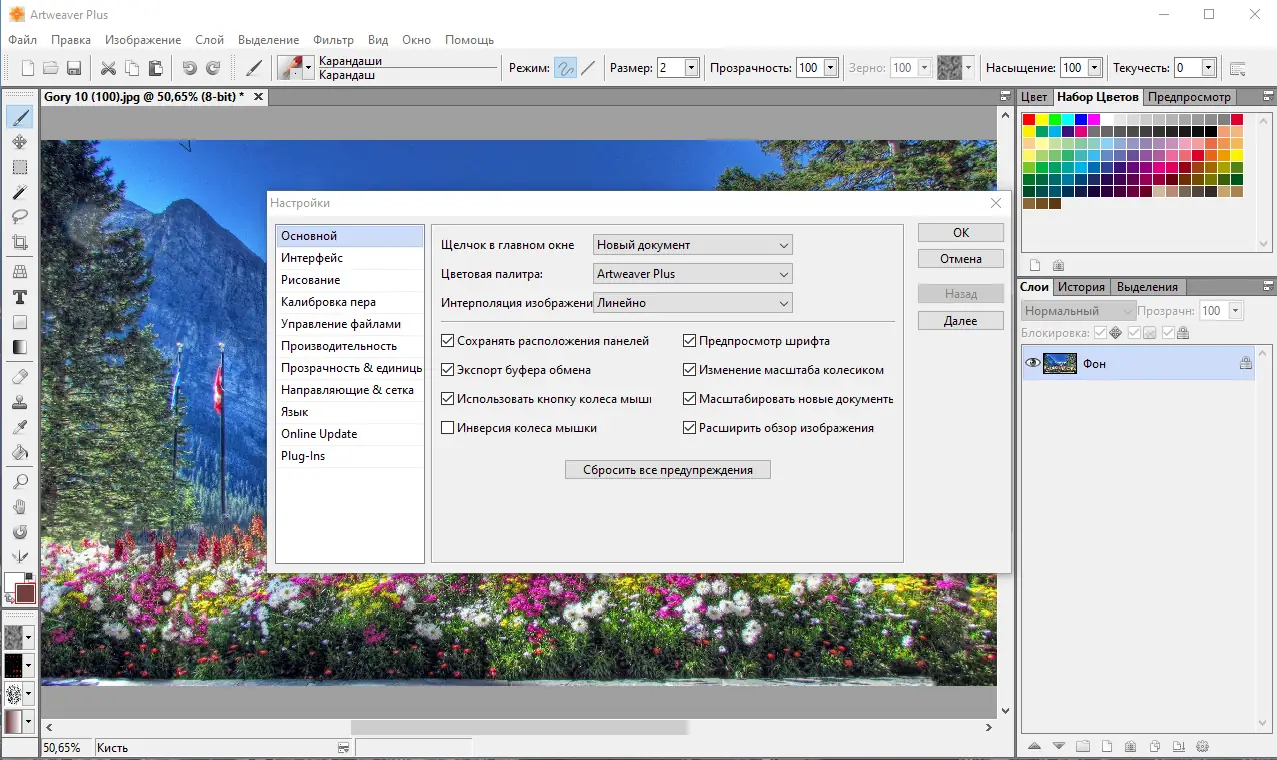Screen dimensions: 1277x760
Task: Hide the Фон layer via eye icon
Action: coord(1032,364)
